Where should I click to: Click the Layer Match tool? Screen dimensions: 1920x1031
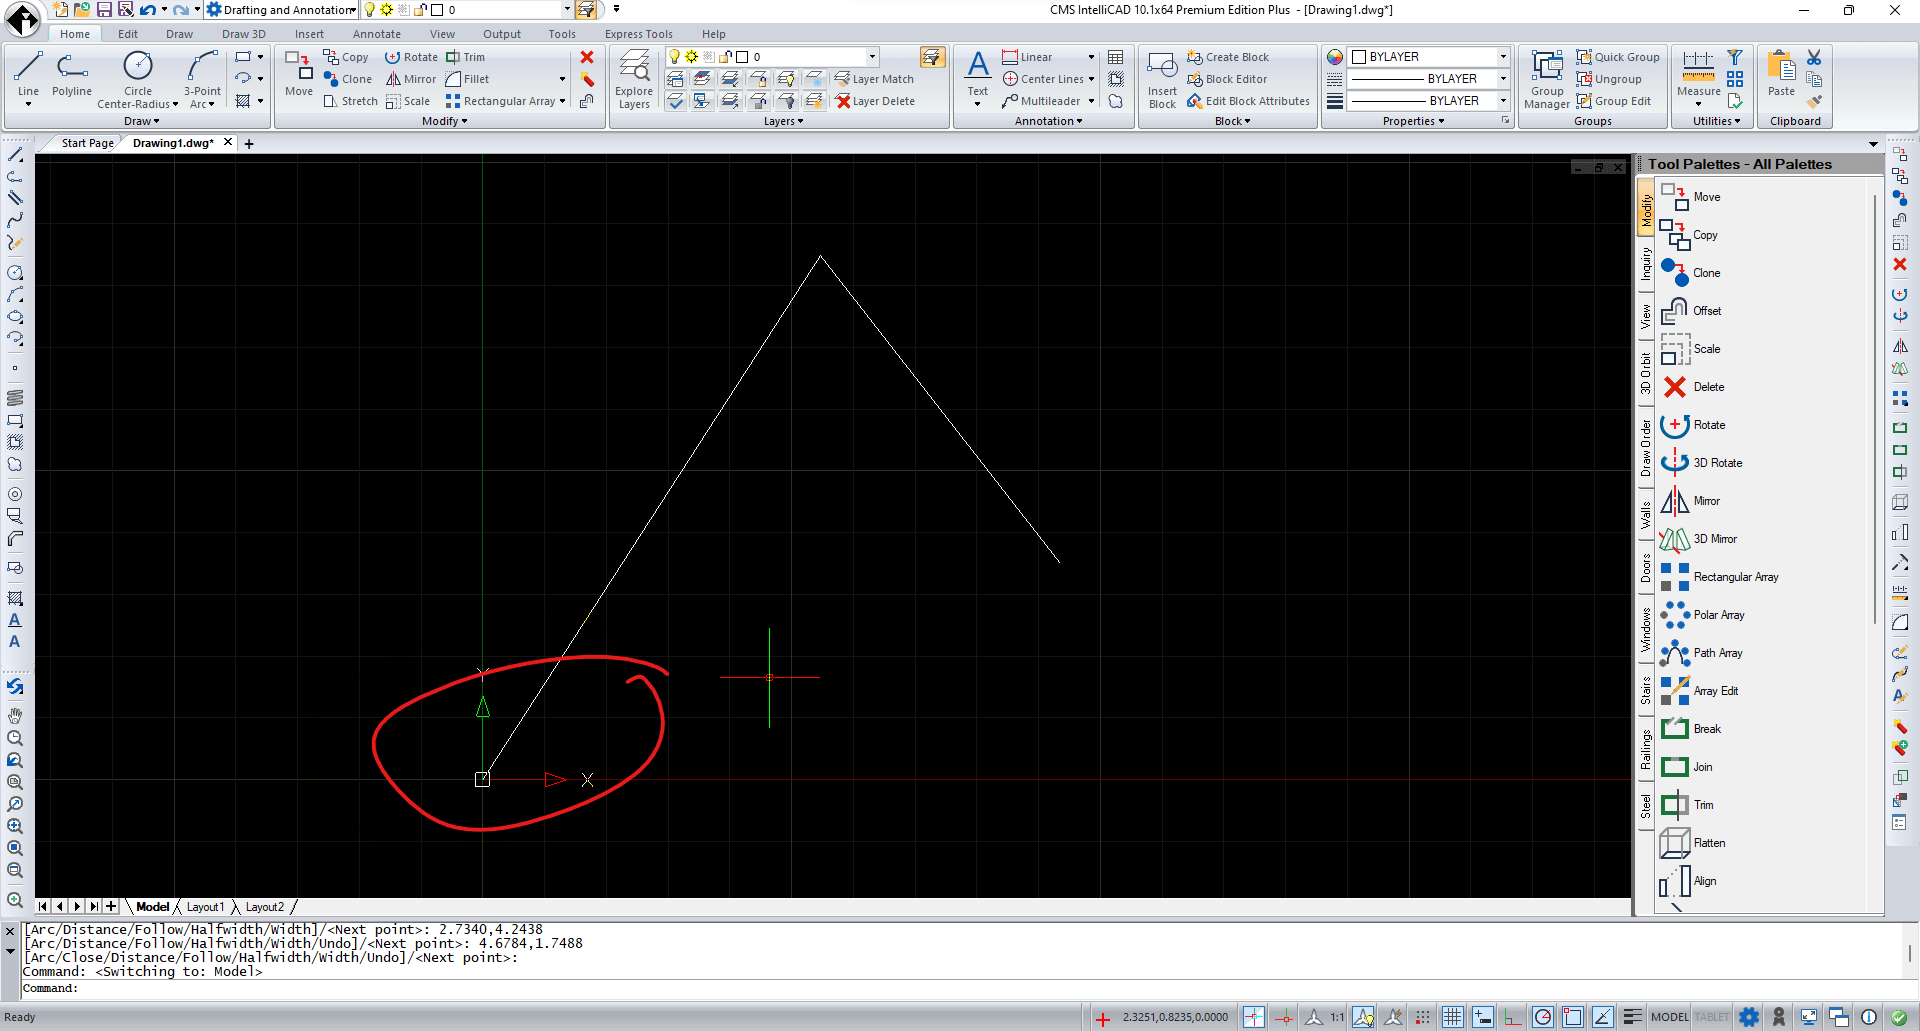(874, 79)
